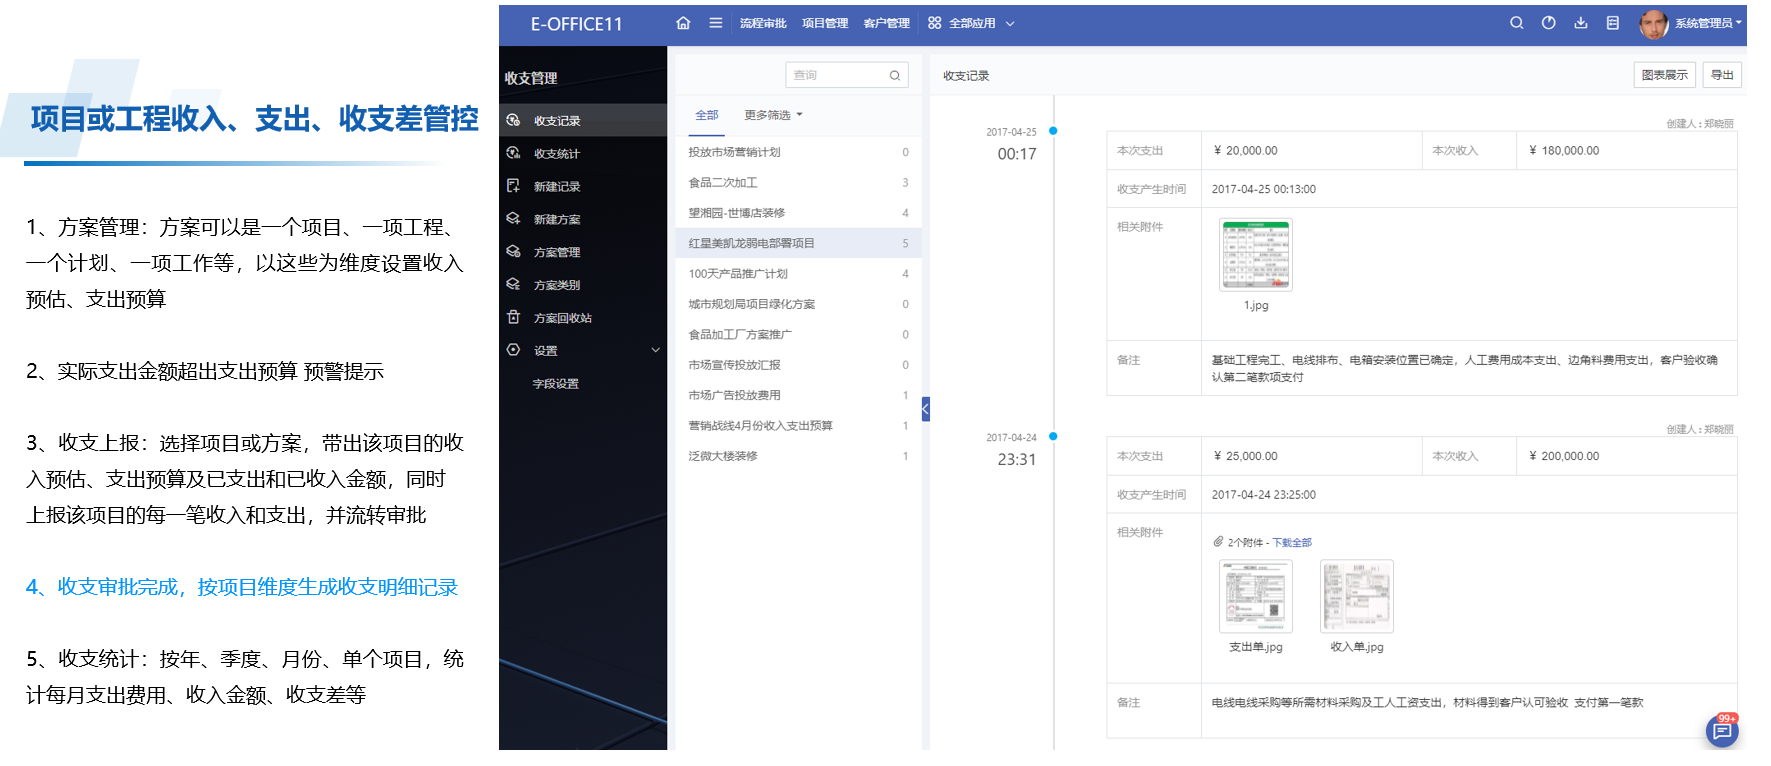This screenshot has width=1771, height=766.
Task: Open the 更多筛选 dropdown
Action: (x=773, y=115)
